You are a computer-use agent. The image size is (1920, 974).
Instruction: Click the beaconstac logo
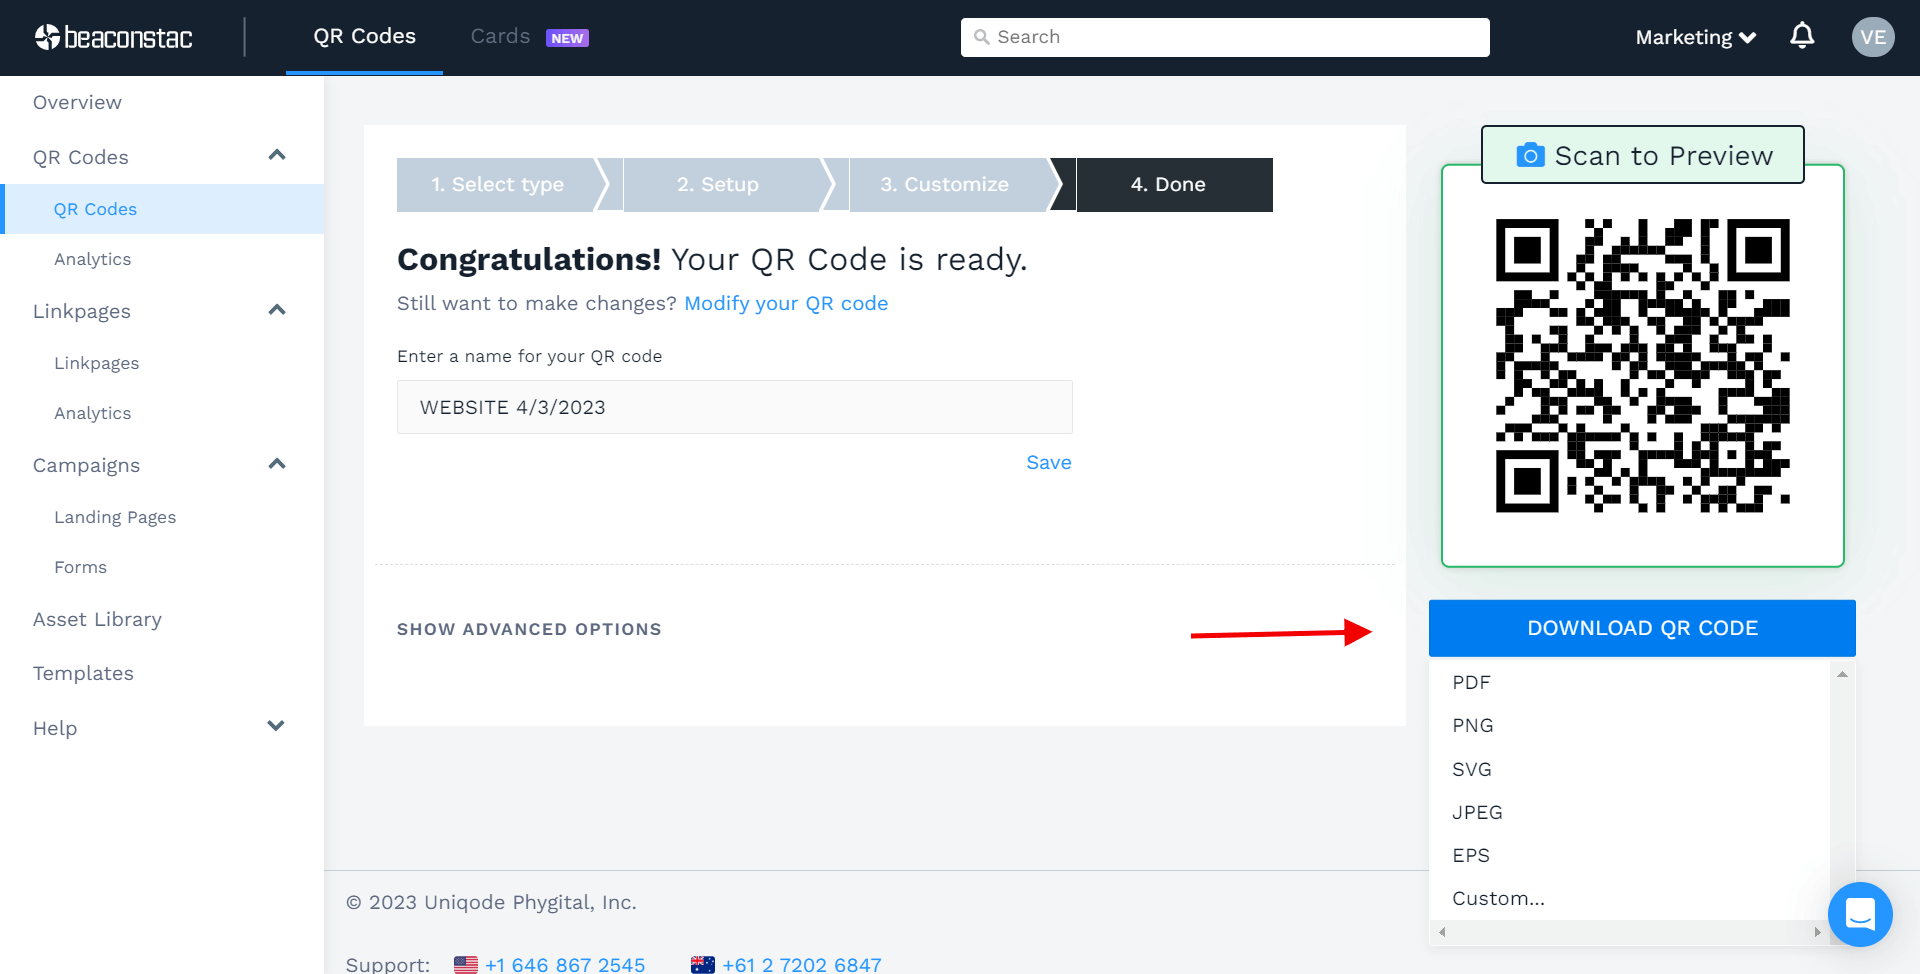[x=113, y=37]
